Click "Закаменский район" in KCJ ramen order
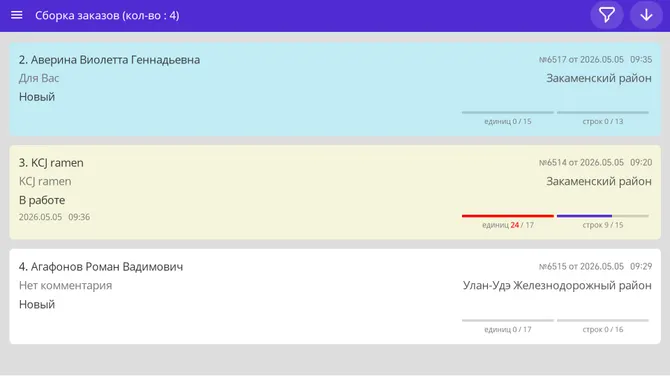 coord(599,182)
